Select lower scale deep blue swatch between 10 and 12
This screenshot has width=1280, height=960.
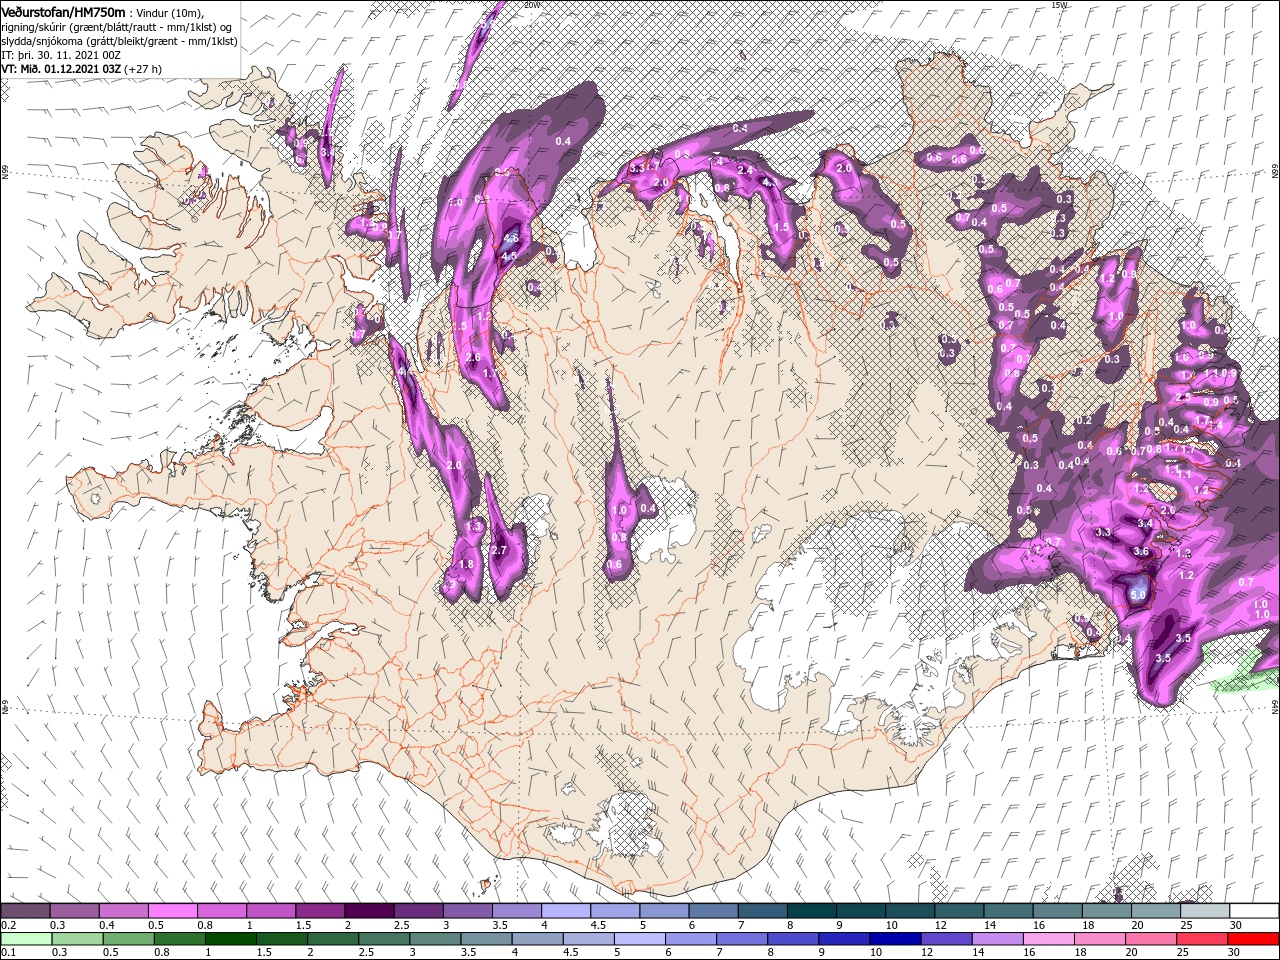coord(896,939)
